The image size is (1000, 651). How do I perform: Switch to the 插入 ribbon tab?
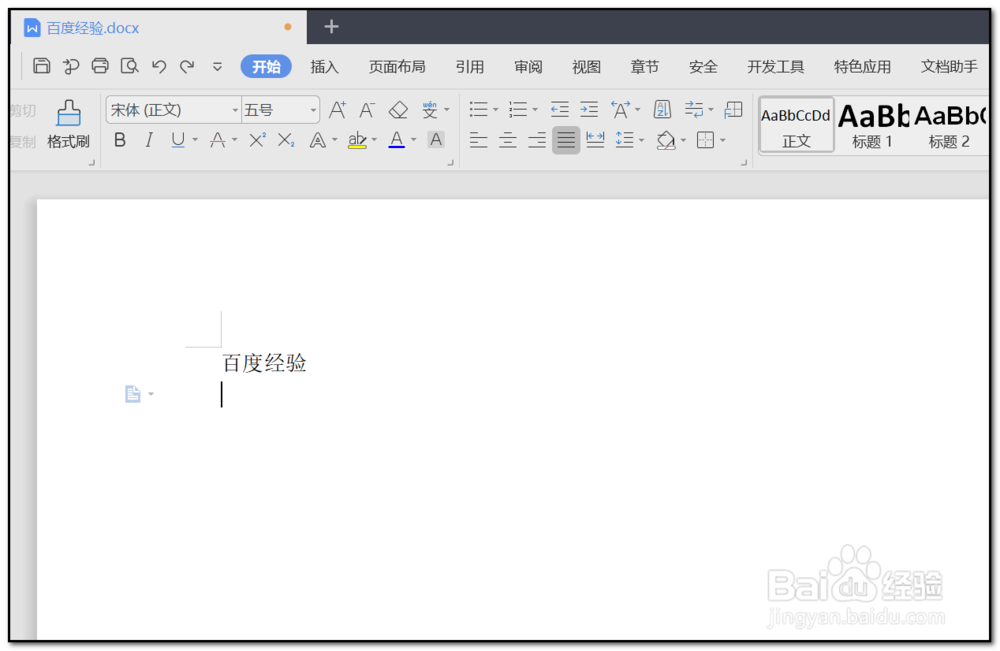click(x=324, y=66)
